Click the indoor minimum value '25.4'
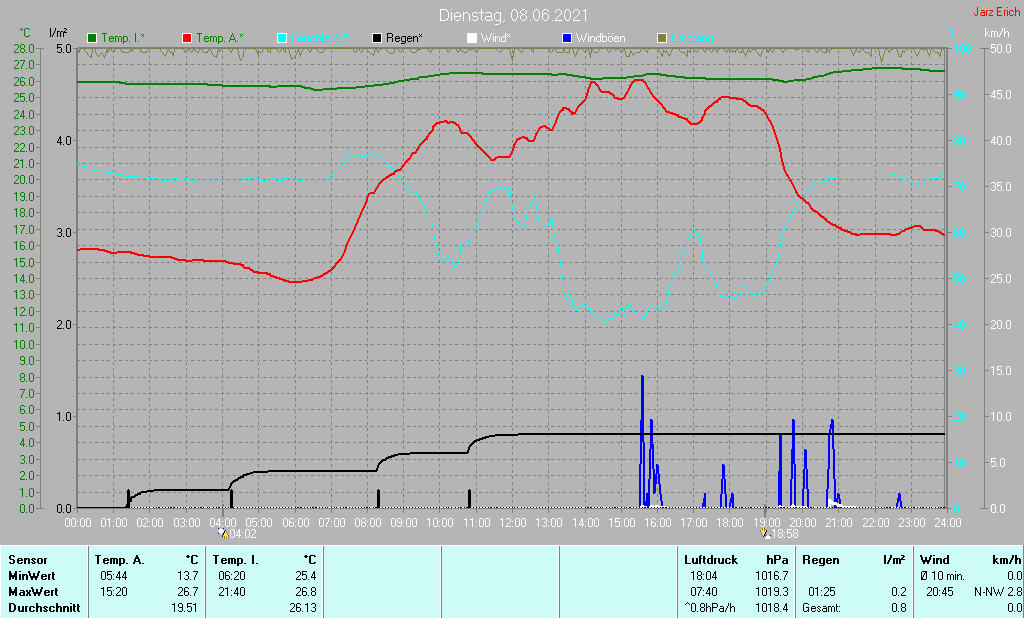Screen dimensions: 1024x618 pyautogui.click(x=306, y=576)
